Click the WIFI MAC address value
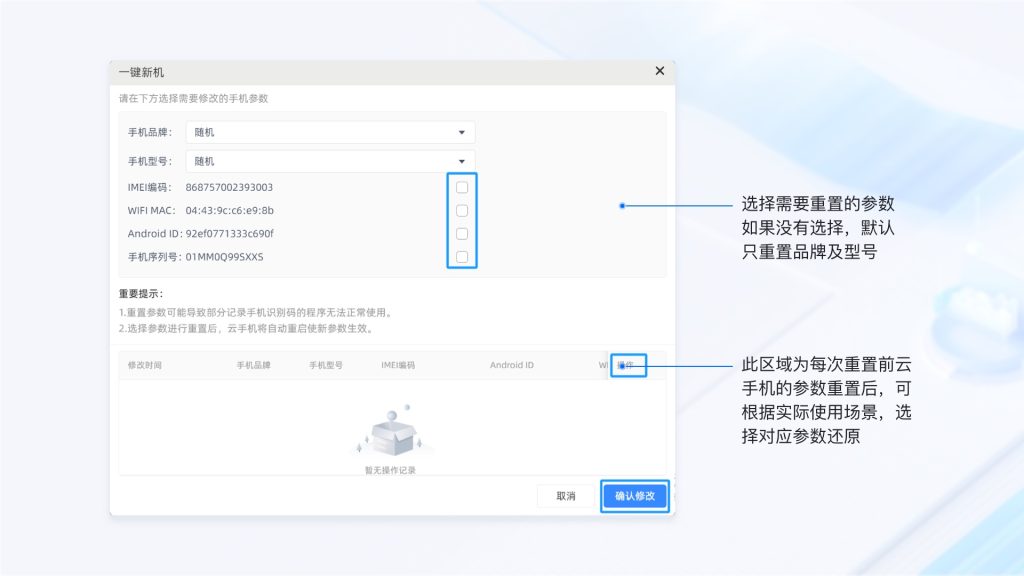 (229, 210)
